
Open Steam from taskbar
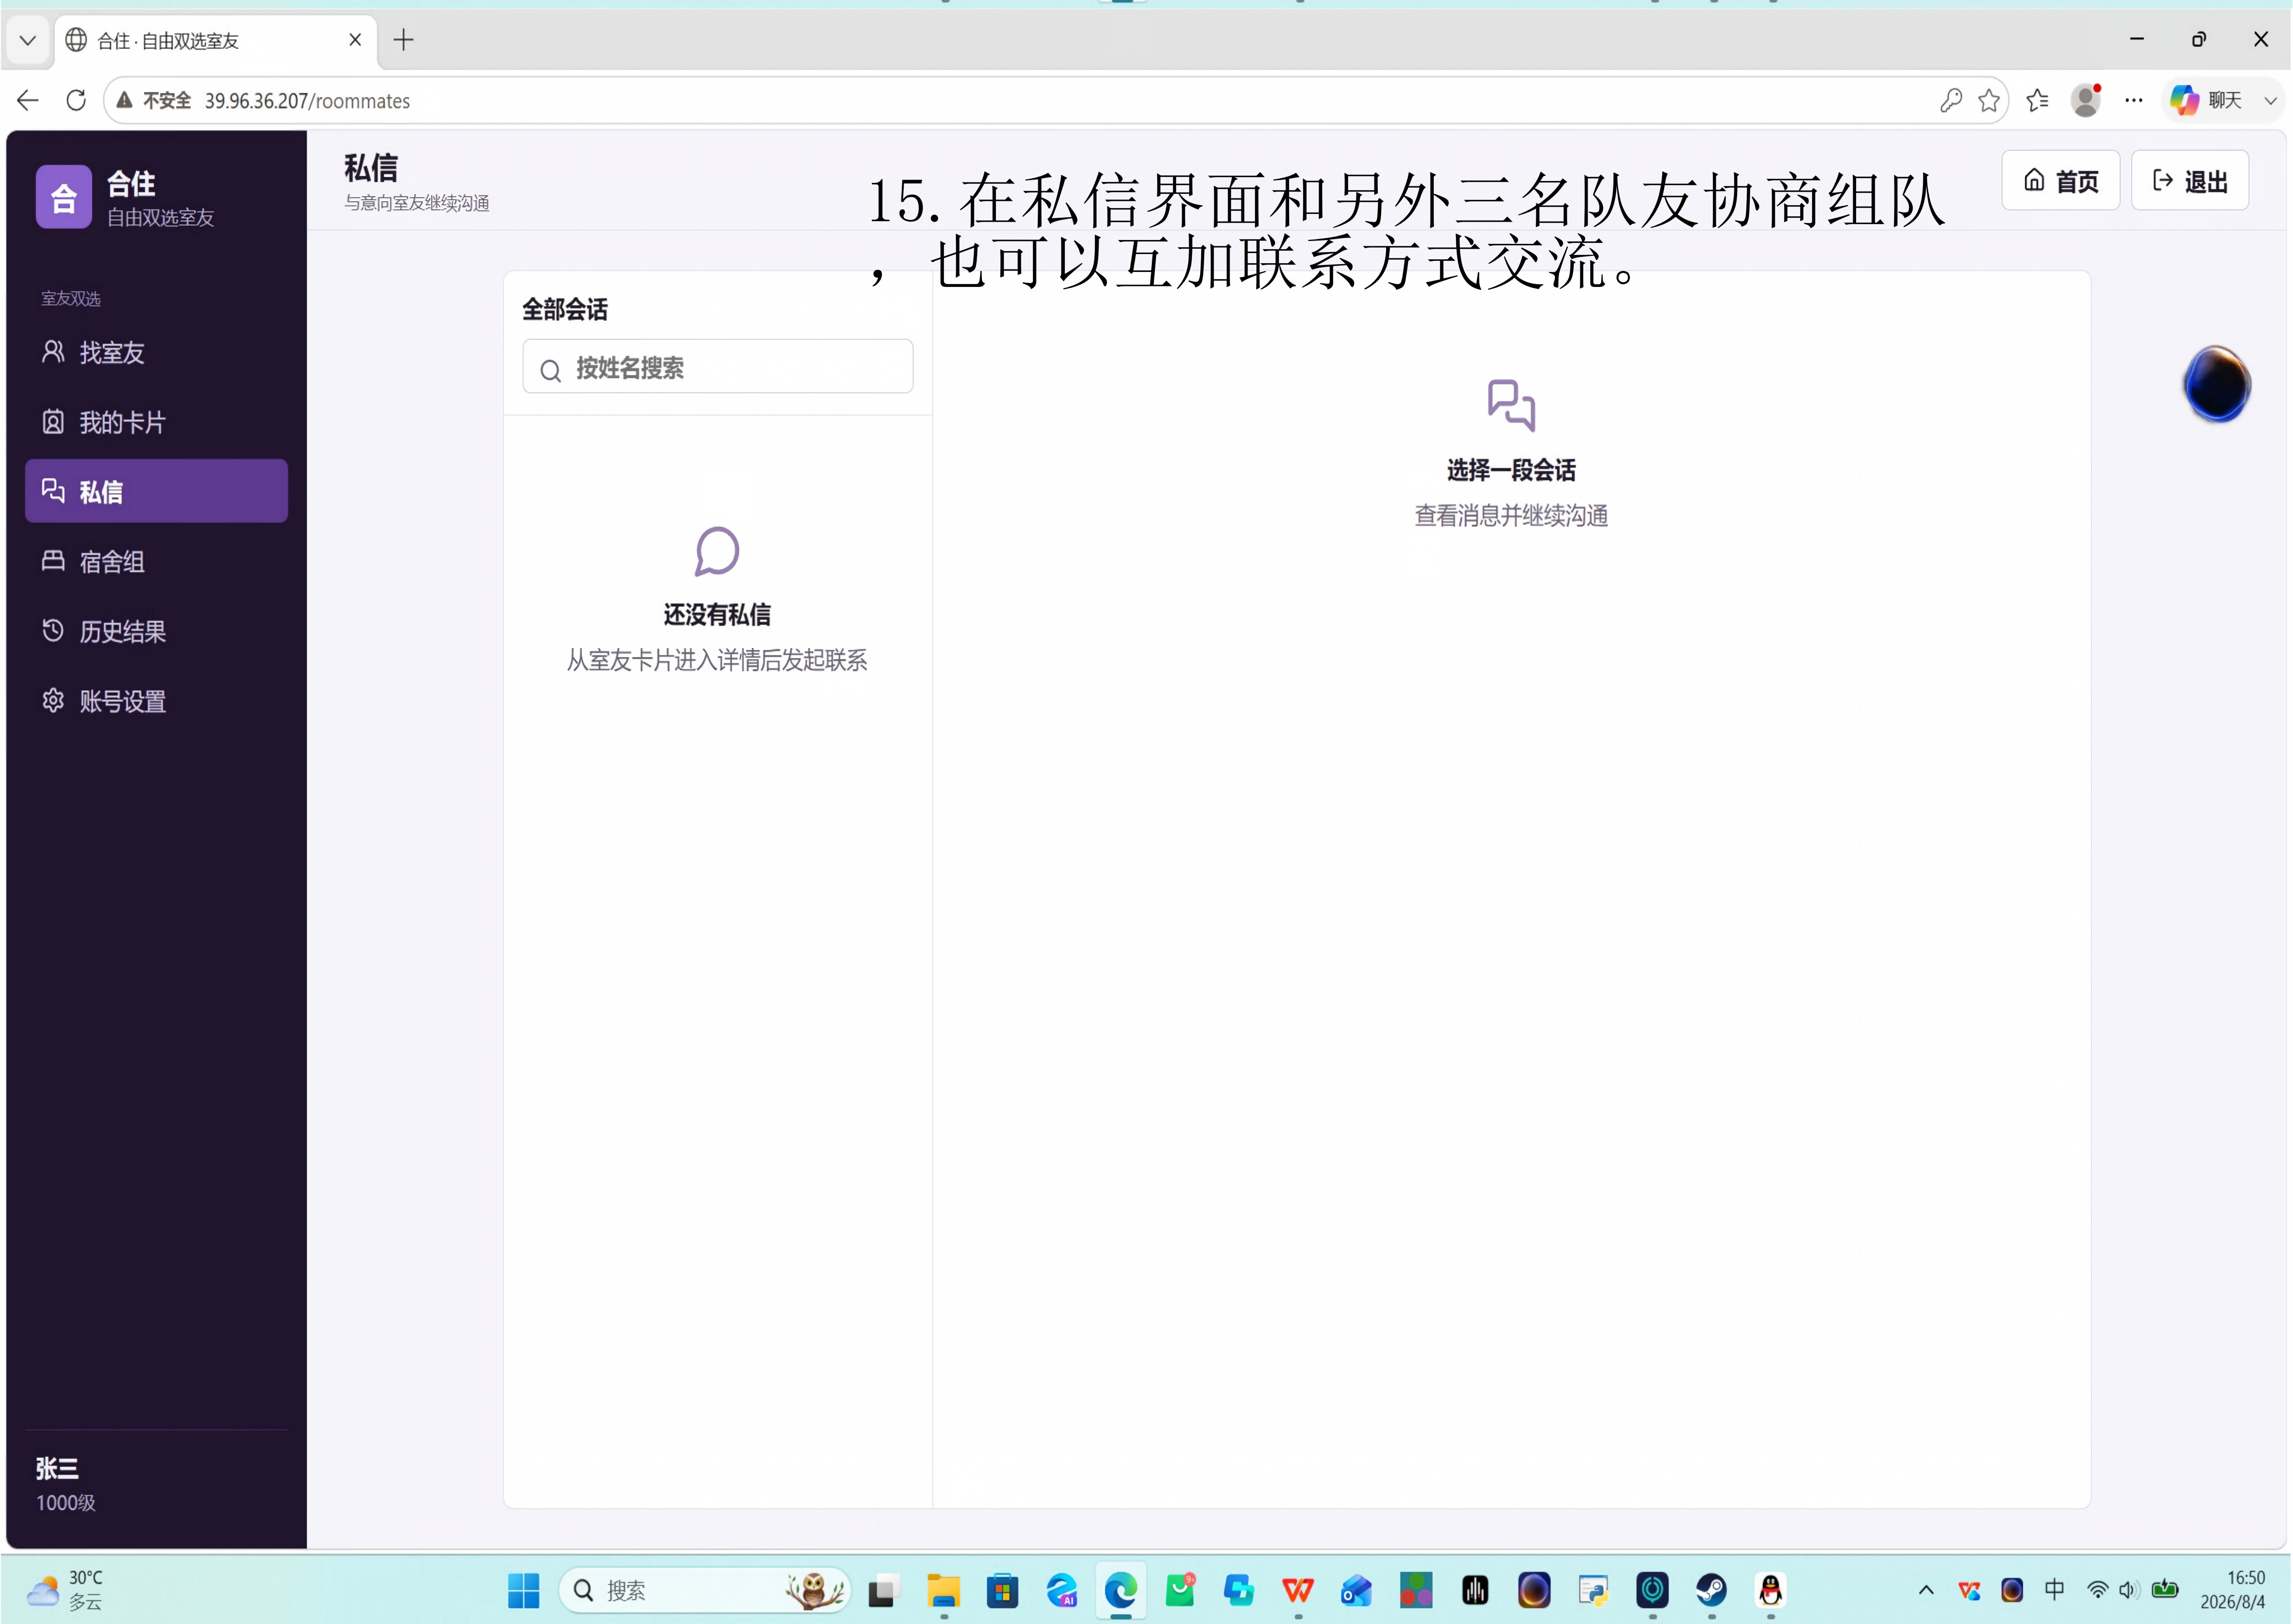[1711, 1590]
